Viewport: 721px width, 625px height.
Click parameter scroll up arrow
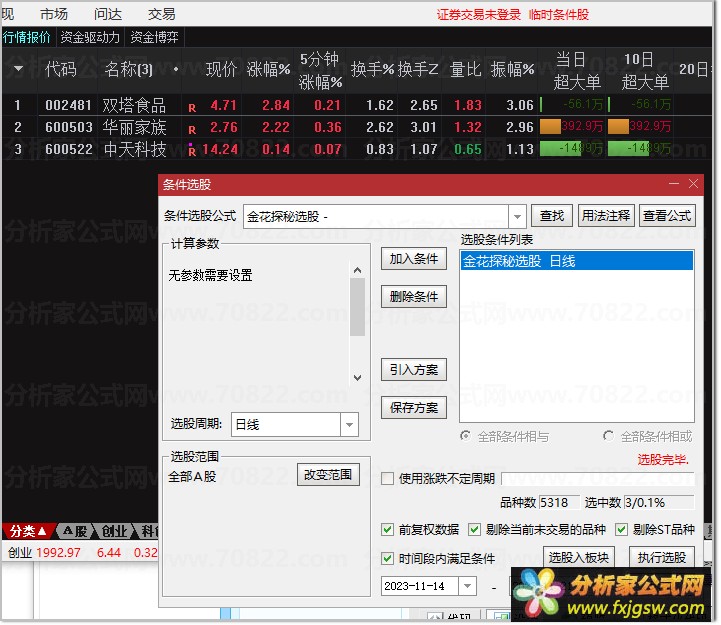click(357, 270)
